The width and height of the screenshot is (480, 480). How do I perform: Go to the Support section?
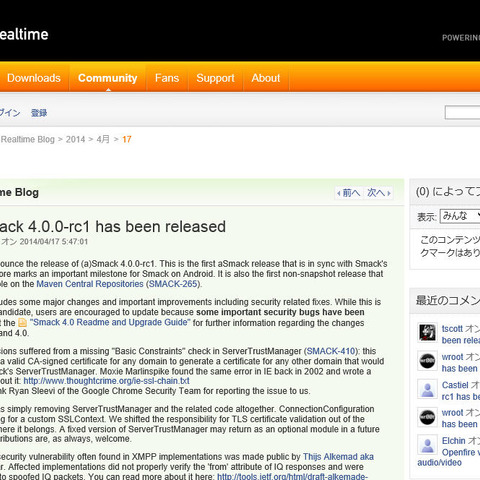click(x=216, y=78)
